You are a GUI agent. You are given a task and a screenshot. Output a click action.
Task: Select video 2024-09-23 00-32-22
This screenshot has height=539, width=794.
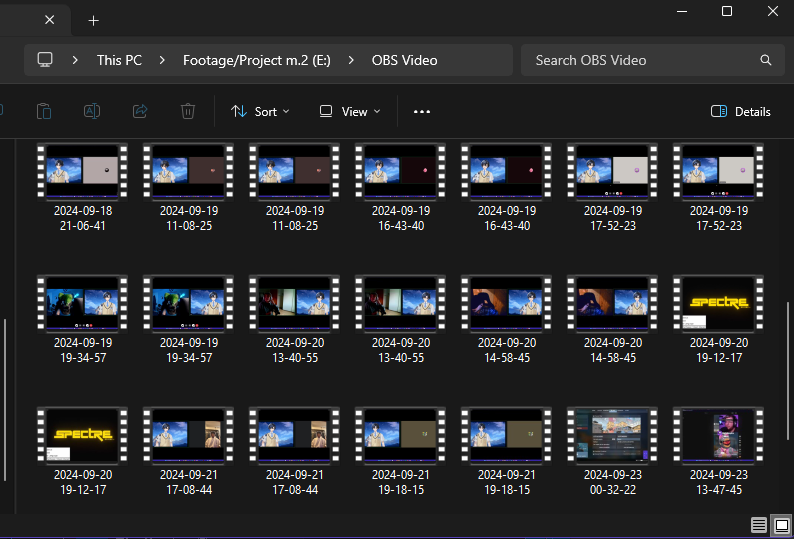pos(613,452)
